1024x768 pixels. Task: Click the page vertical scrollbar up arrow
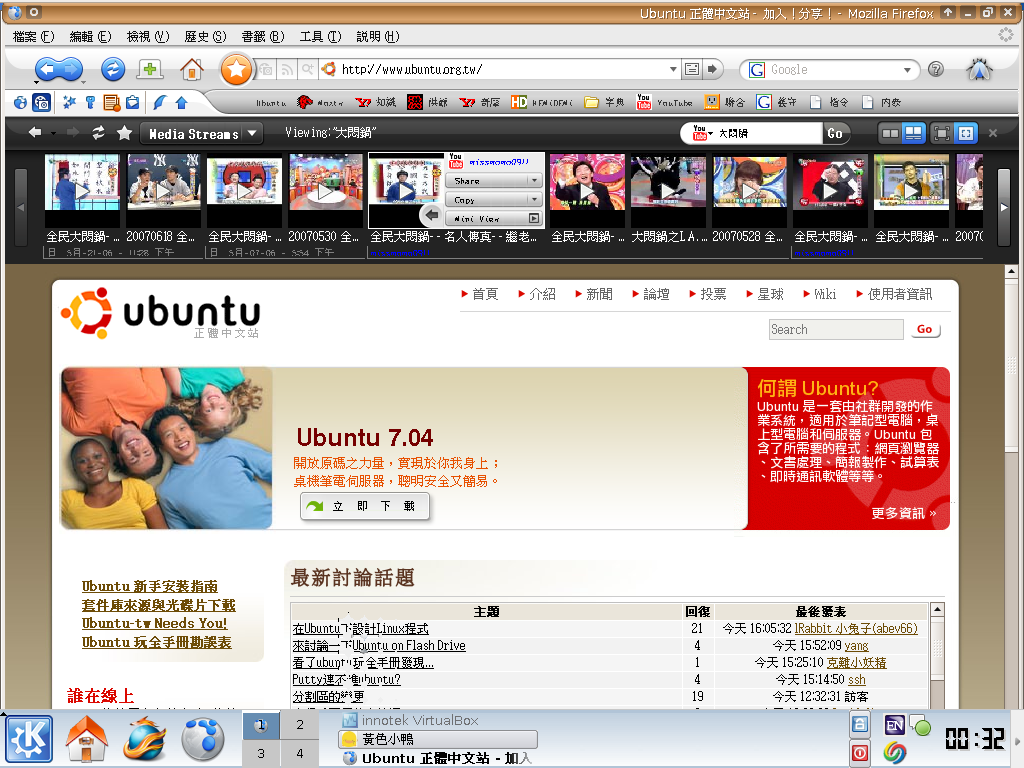(1011, 271)
